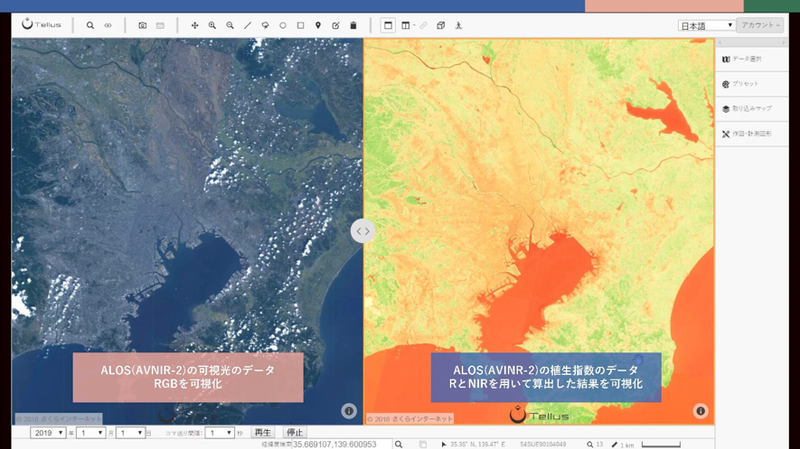Click the zoom level 13 indicator

coord(595,444)
